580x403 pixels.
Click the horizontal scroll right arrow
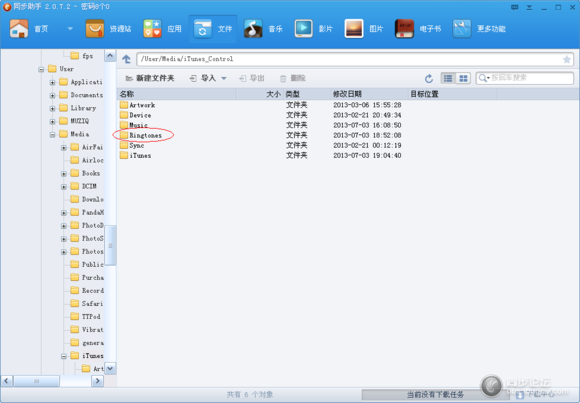tap(97, 380)
